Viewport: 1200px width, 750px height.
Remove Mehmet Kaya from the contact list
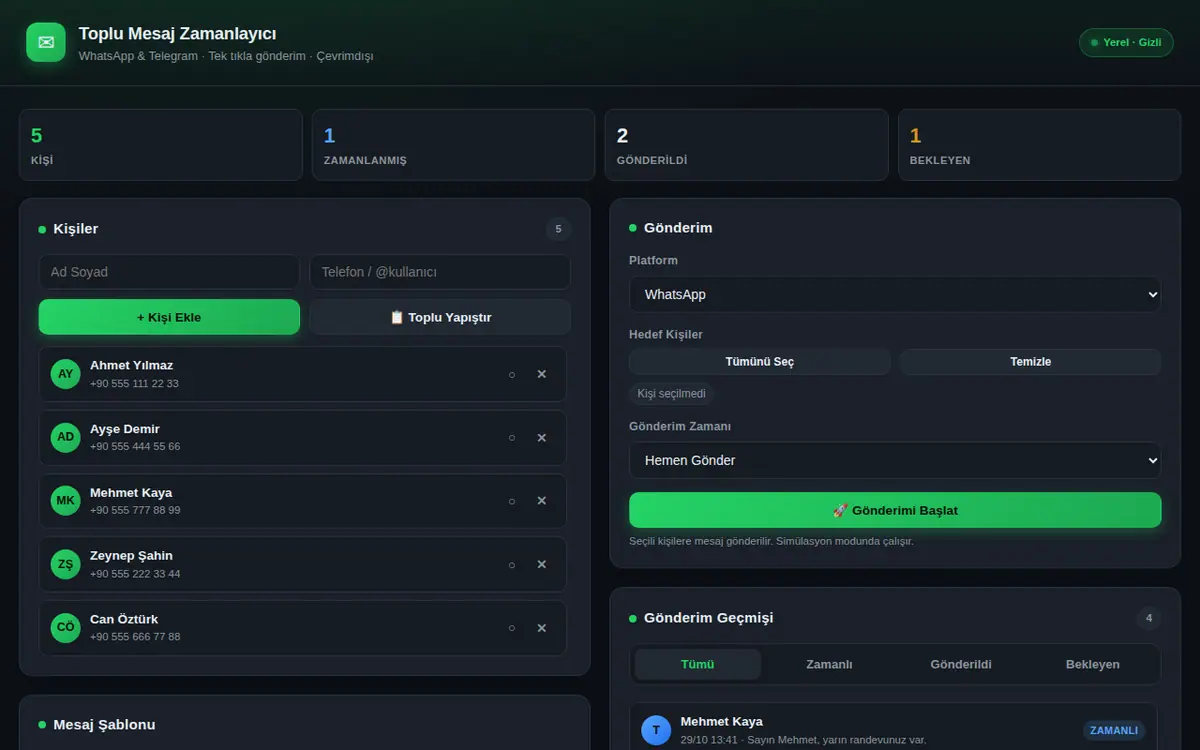542,501
